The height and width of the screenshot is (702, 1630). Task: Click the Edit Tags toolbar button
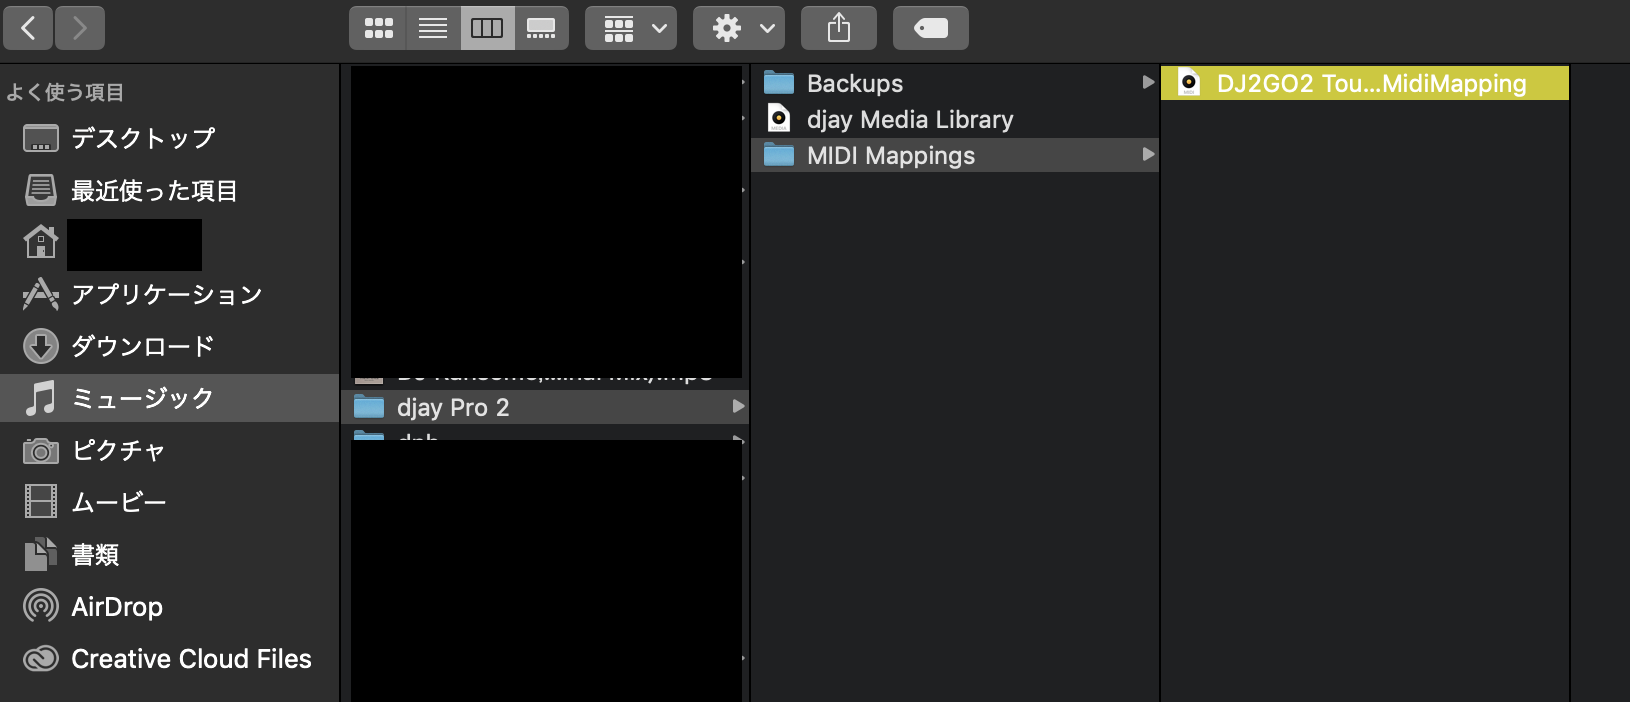tap(930, 28)
